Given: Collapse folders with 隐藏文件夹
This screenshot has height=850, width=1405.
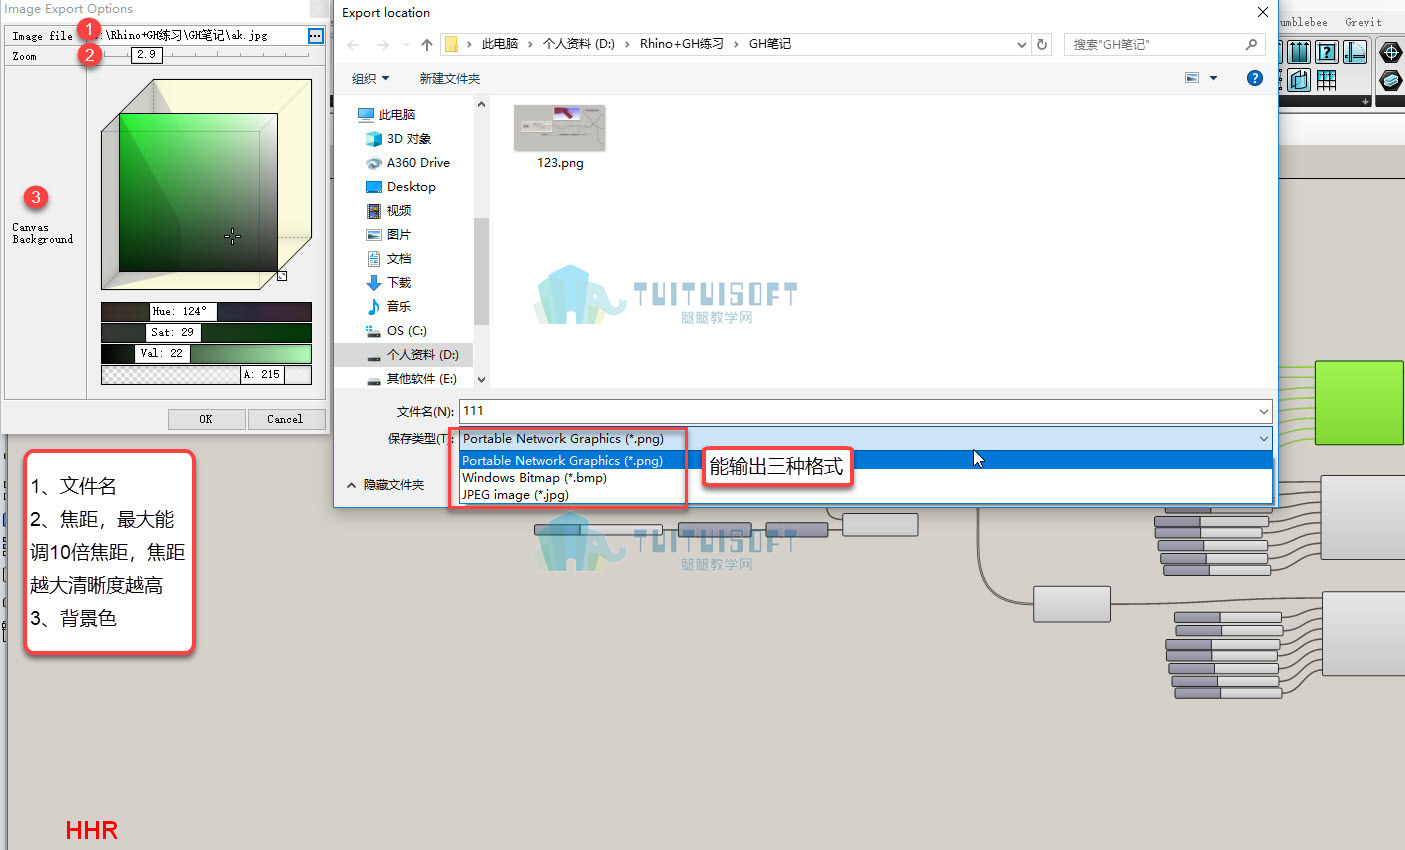Looking at the screenshot, I should [x=385, y=485].
